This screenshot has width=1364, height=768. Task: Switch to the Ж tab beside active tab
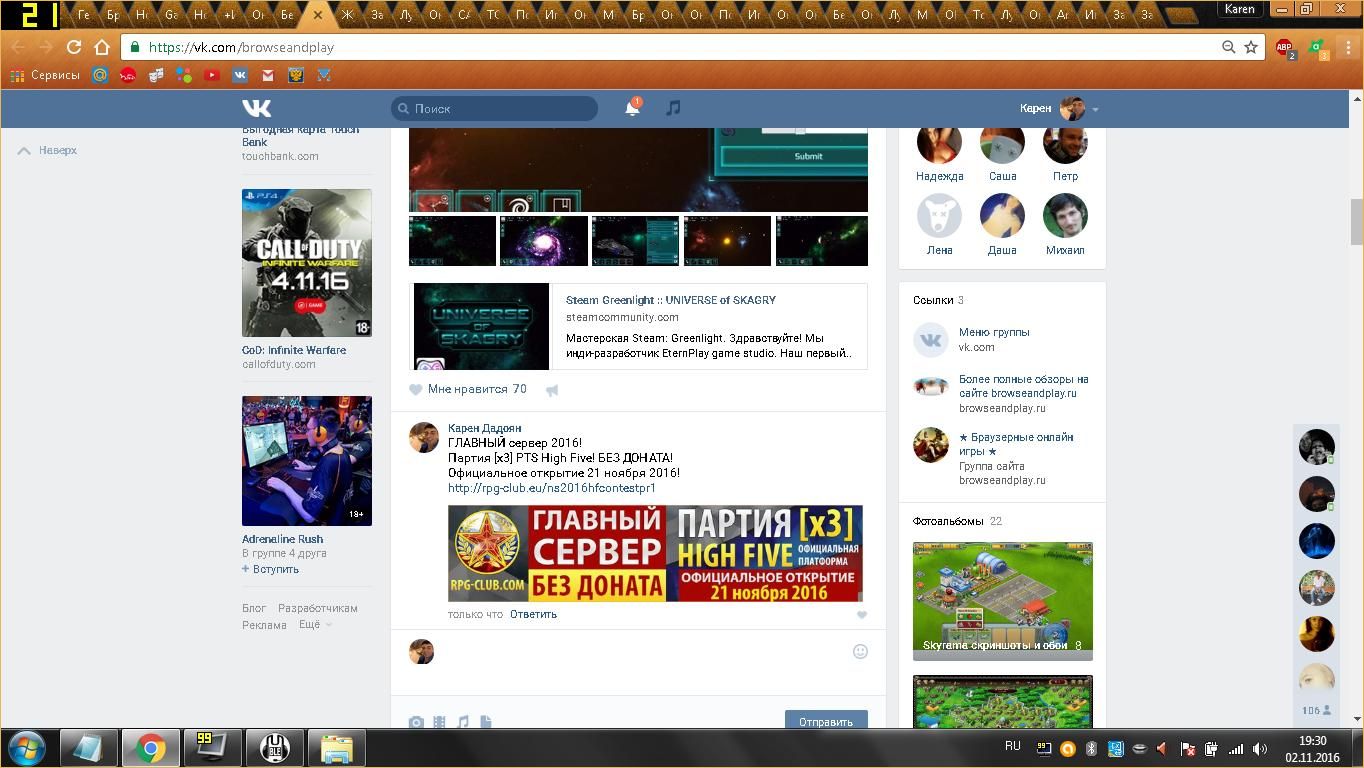347,15
